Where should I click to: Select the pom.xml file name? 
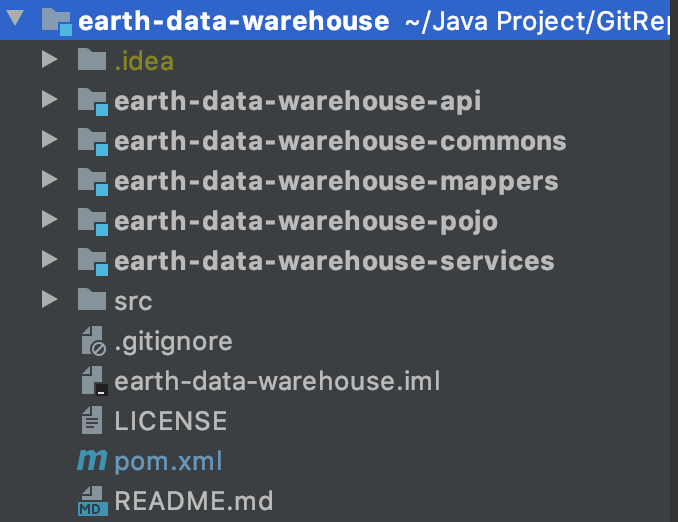pos(168,461)
